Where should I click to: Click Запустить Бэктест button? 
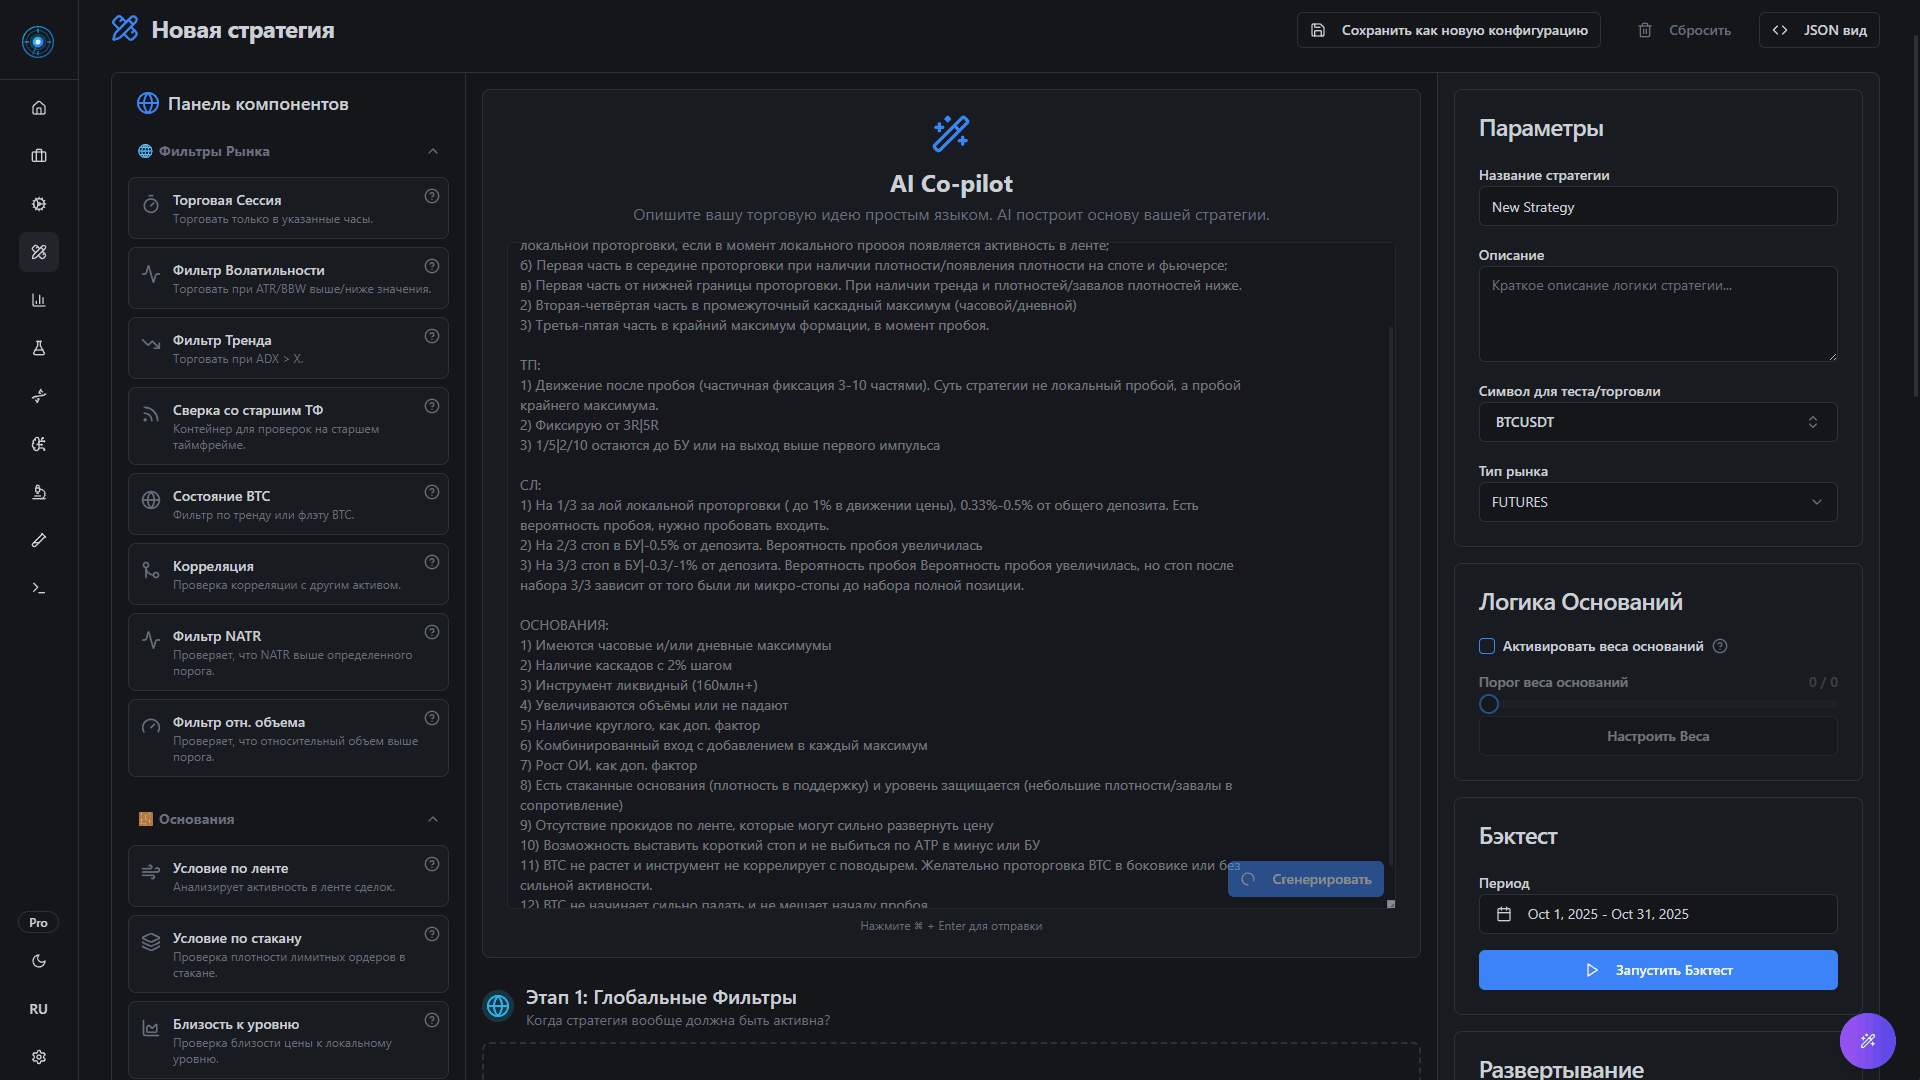pyautogui.click(x=1657, y=970)
